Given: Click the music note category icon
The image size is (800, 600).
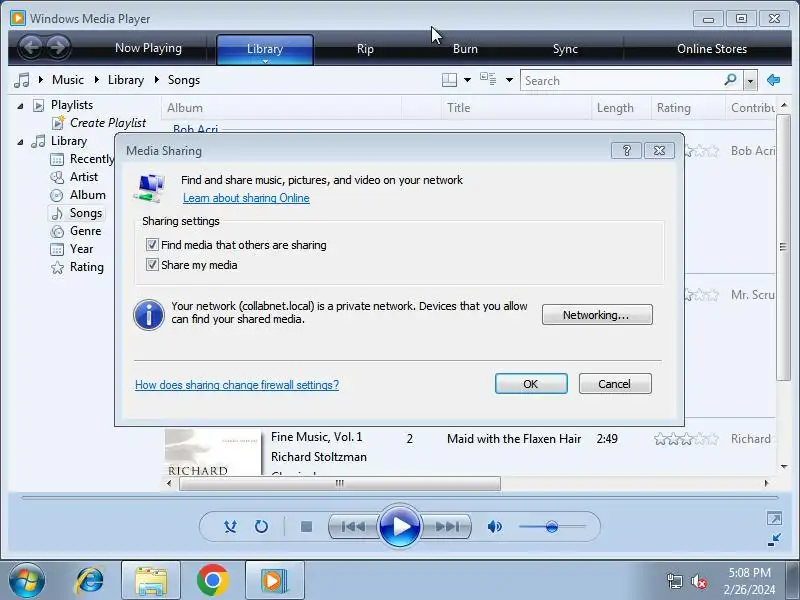Looking at the screenshot, I should point(22,80).
